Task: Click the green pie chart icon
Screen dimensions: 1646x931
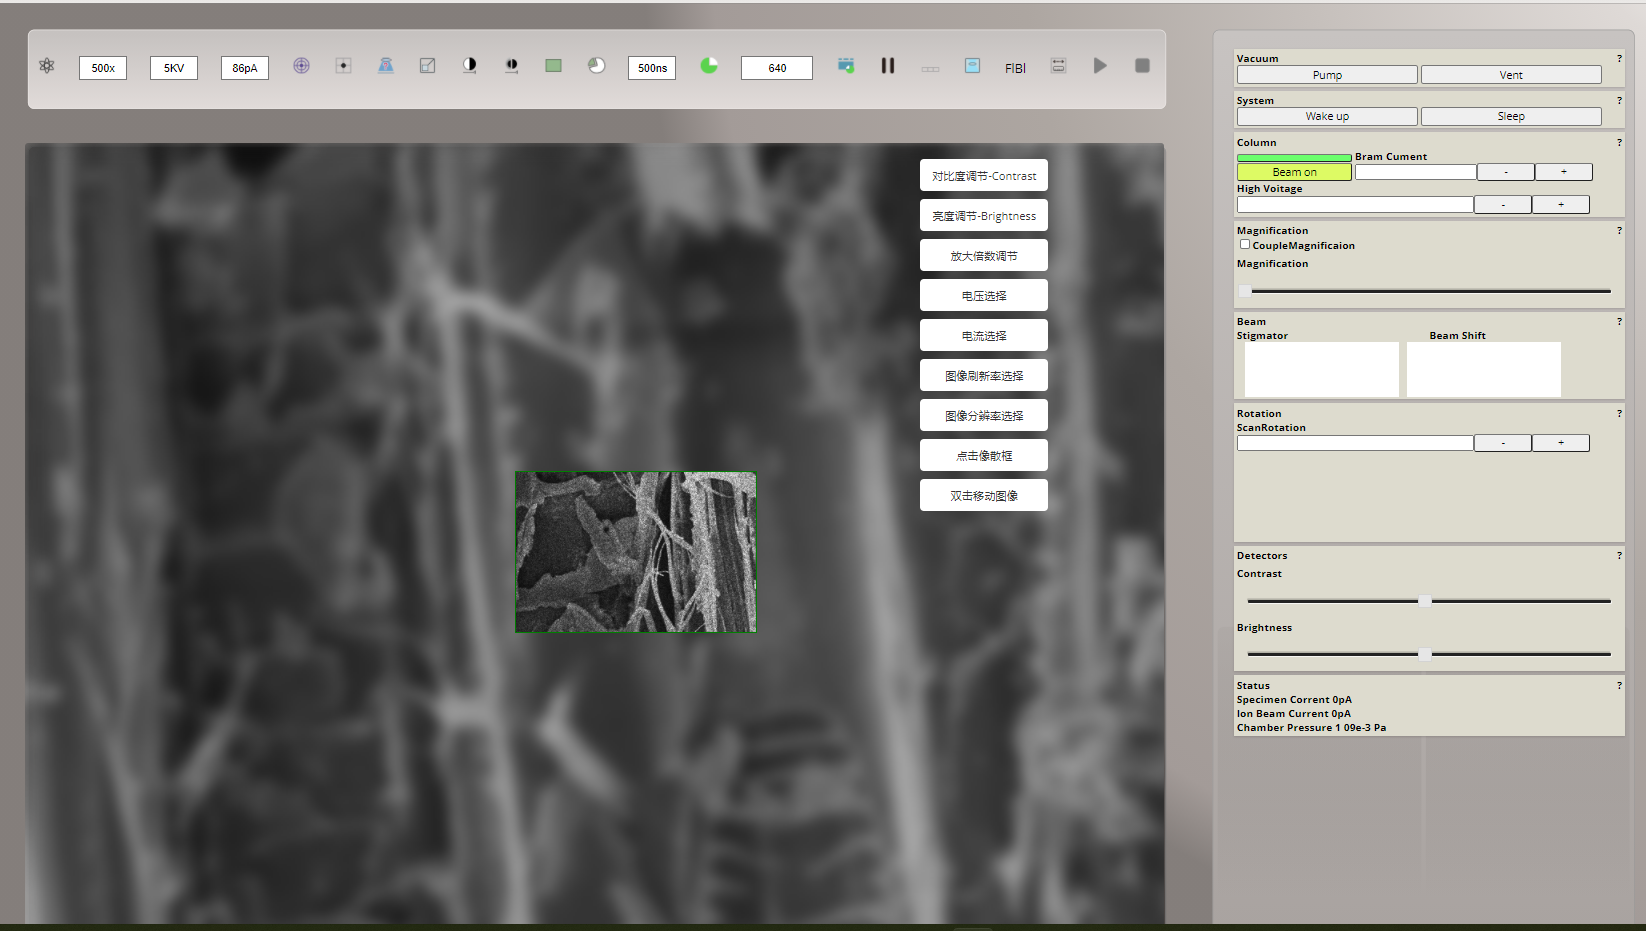Action: [x=709, y=66]
